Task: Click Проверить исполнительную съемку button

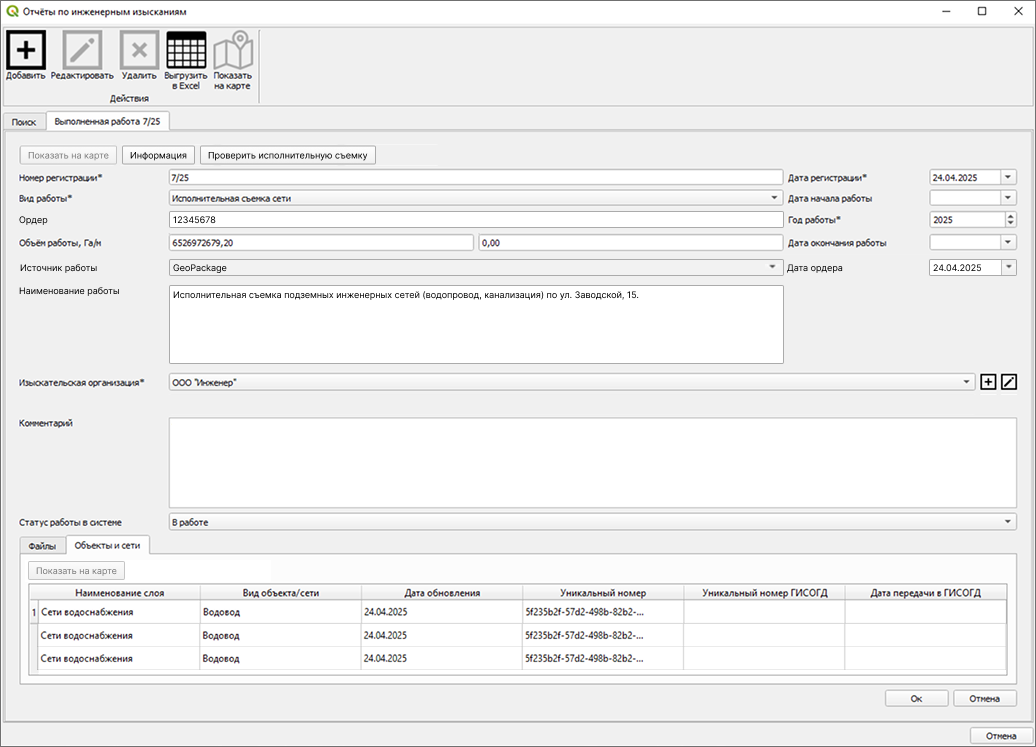Action: (288, 155)
